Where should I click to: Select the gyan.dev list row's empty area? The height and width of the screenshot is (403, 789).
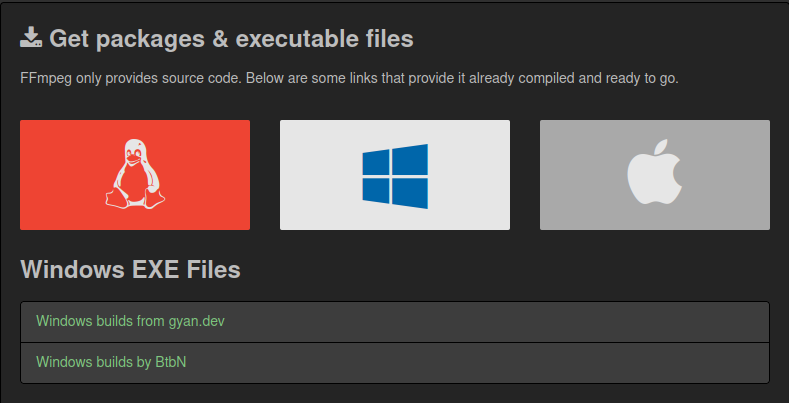496,322
